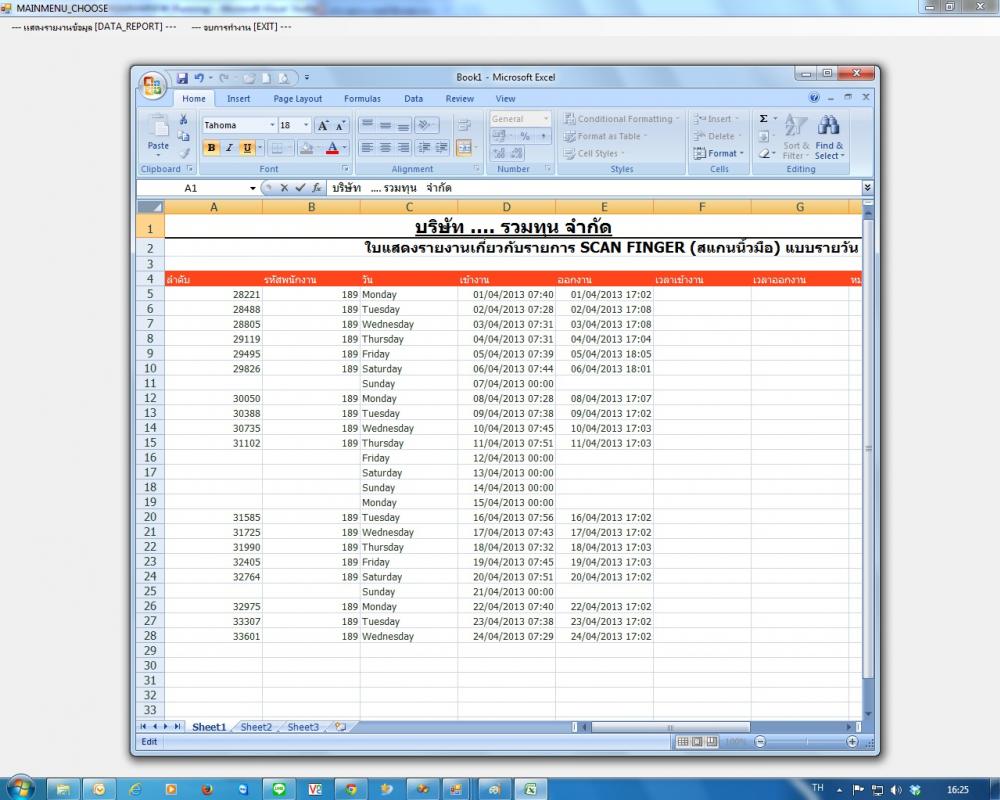Open the Formulas ribbon tab

click(x=362, y=99)
